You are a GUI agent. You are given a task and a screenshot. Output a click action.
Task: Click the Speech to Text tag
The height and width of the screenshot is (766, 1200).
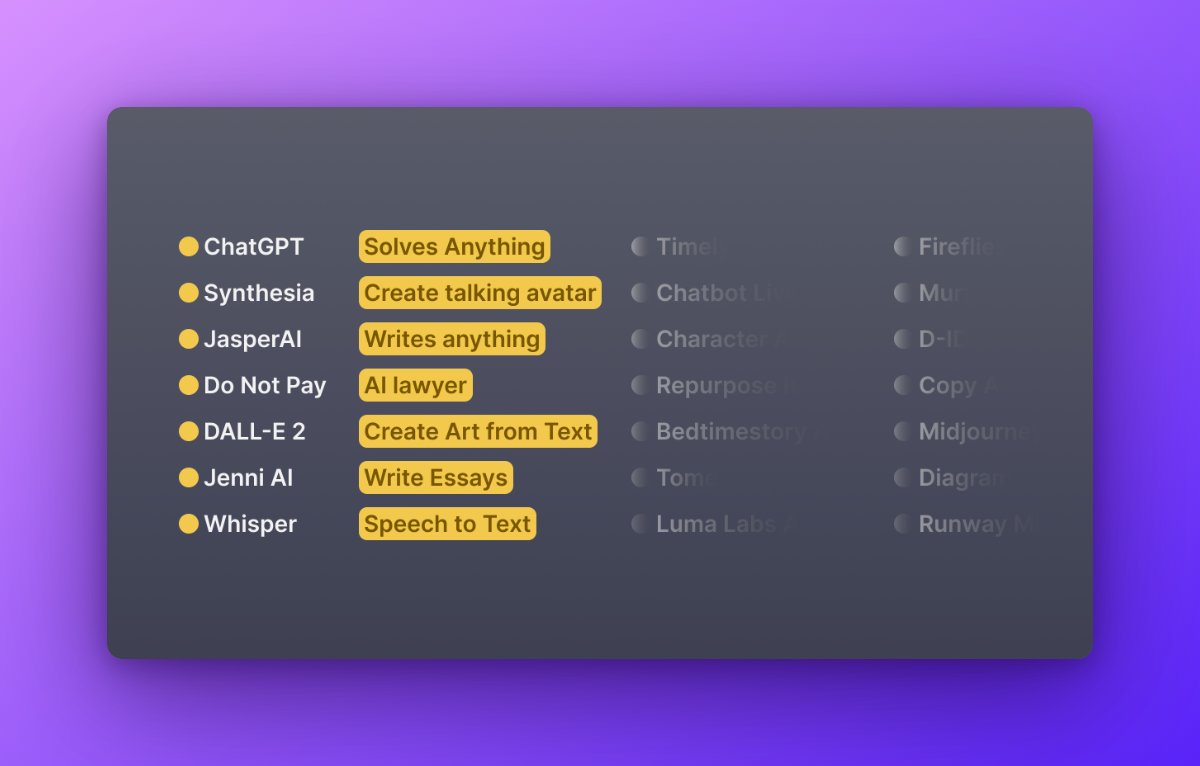[448, 523]
